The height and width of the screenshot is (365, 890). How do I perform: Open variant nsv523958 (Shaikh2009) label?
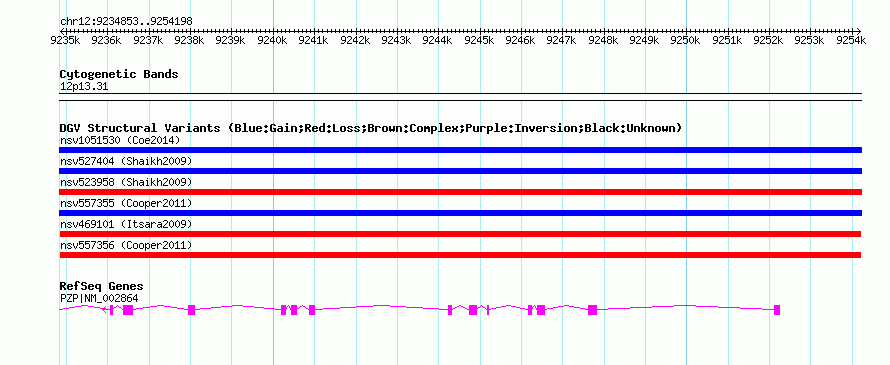tap(126, 182)
